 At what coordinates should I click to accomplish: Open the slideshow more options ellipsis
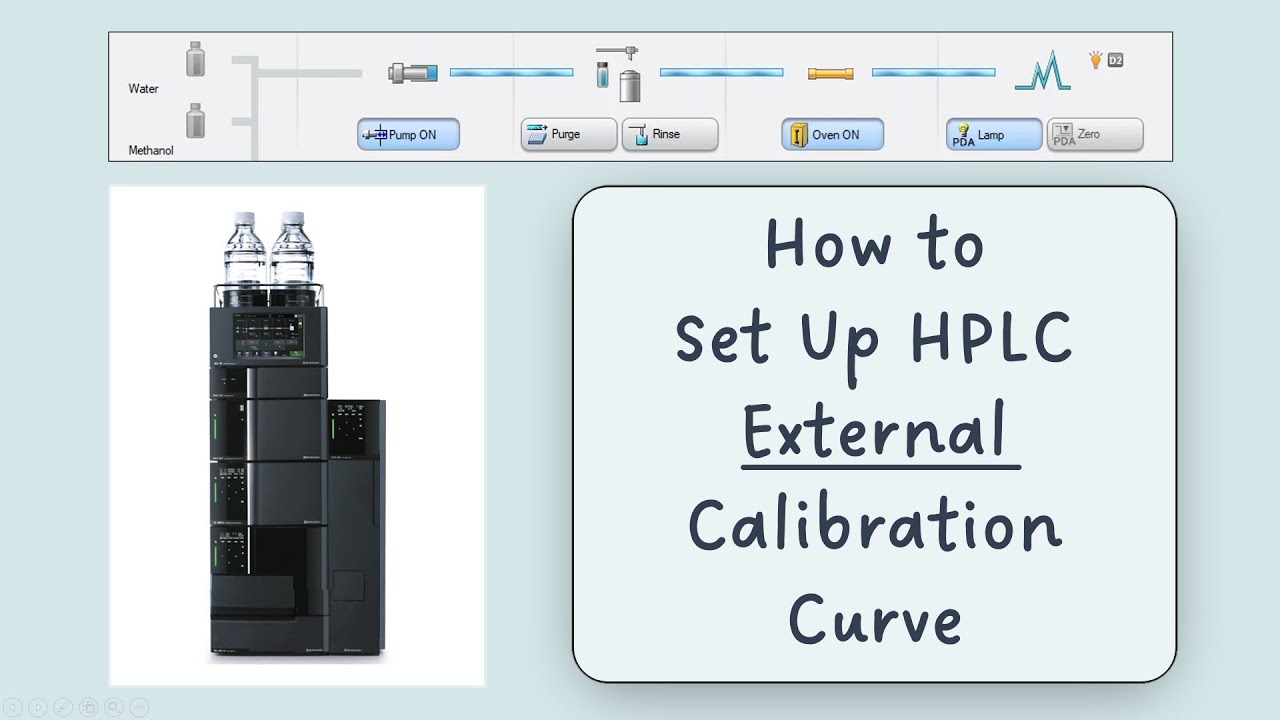pos(139,707)
